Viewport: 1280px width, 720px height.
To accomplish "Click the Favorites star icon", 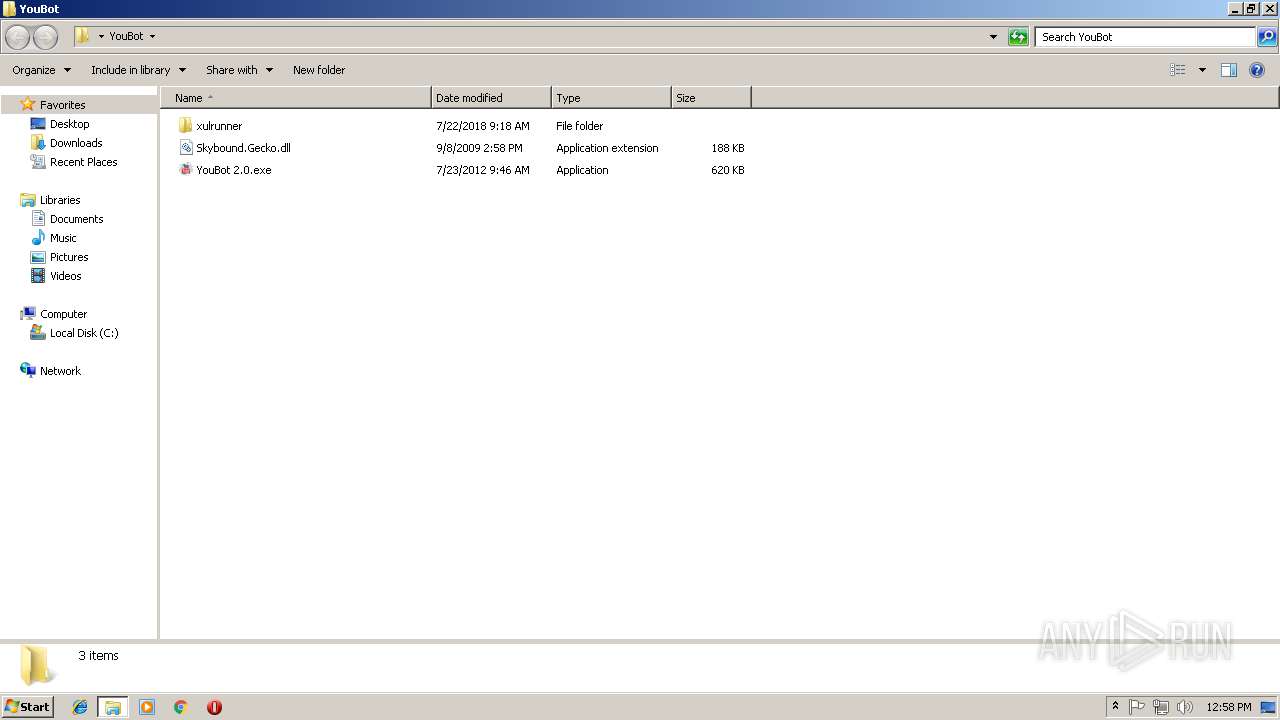I will 28,104.
